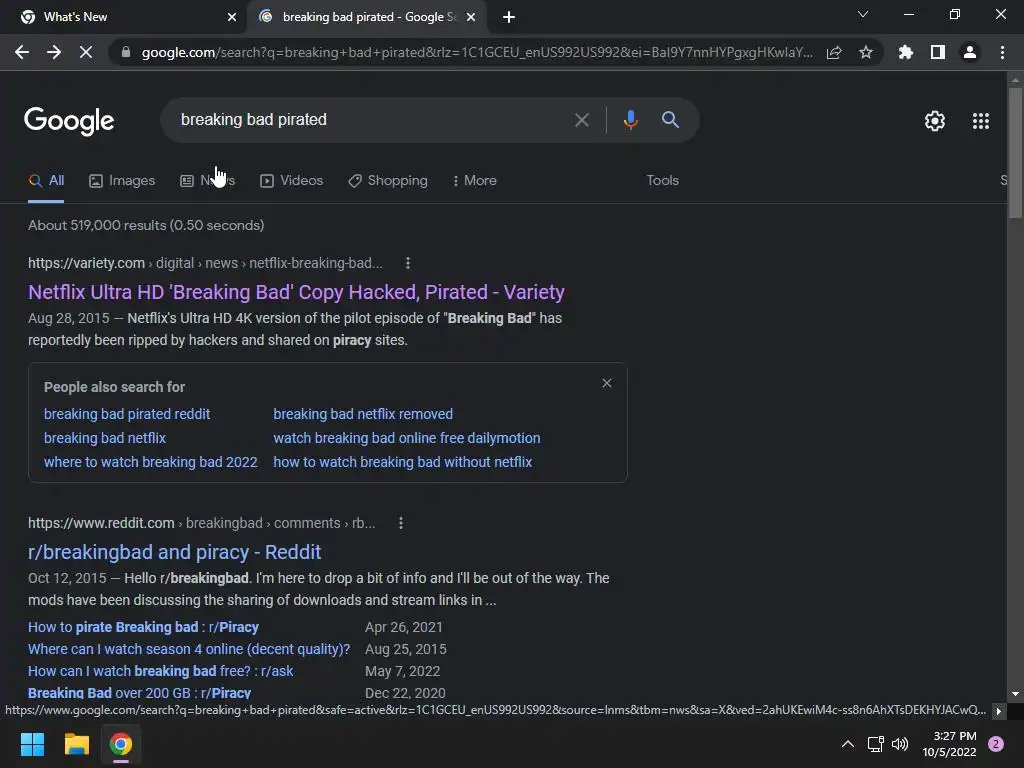Image resolution: width=1024 pixels, height=768 pixels.
Task: Go forward using the browser forward arrow
Action: [x=54, y=52]
